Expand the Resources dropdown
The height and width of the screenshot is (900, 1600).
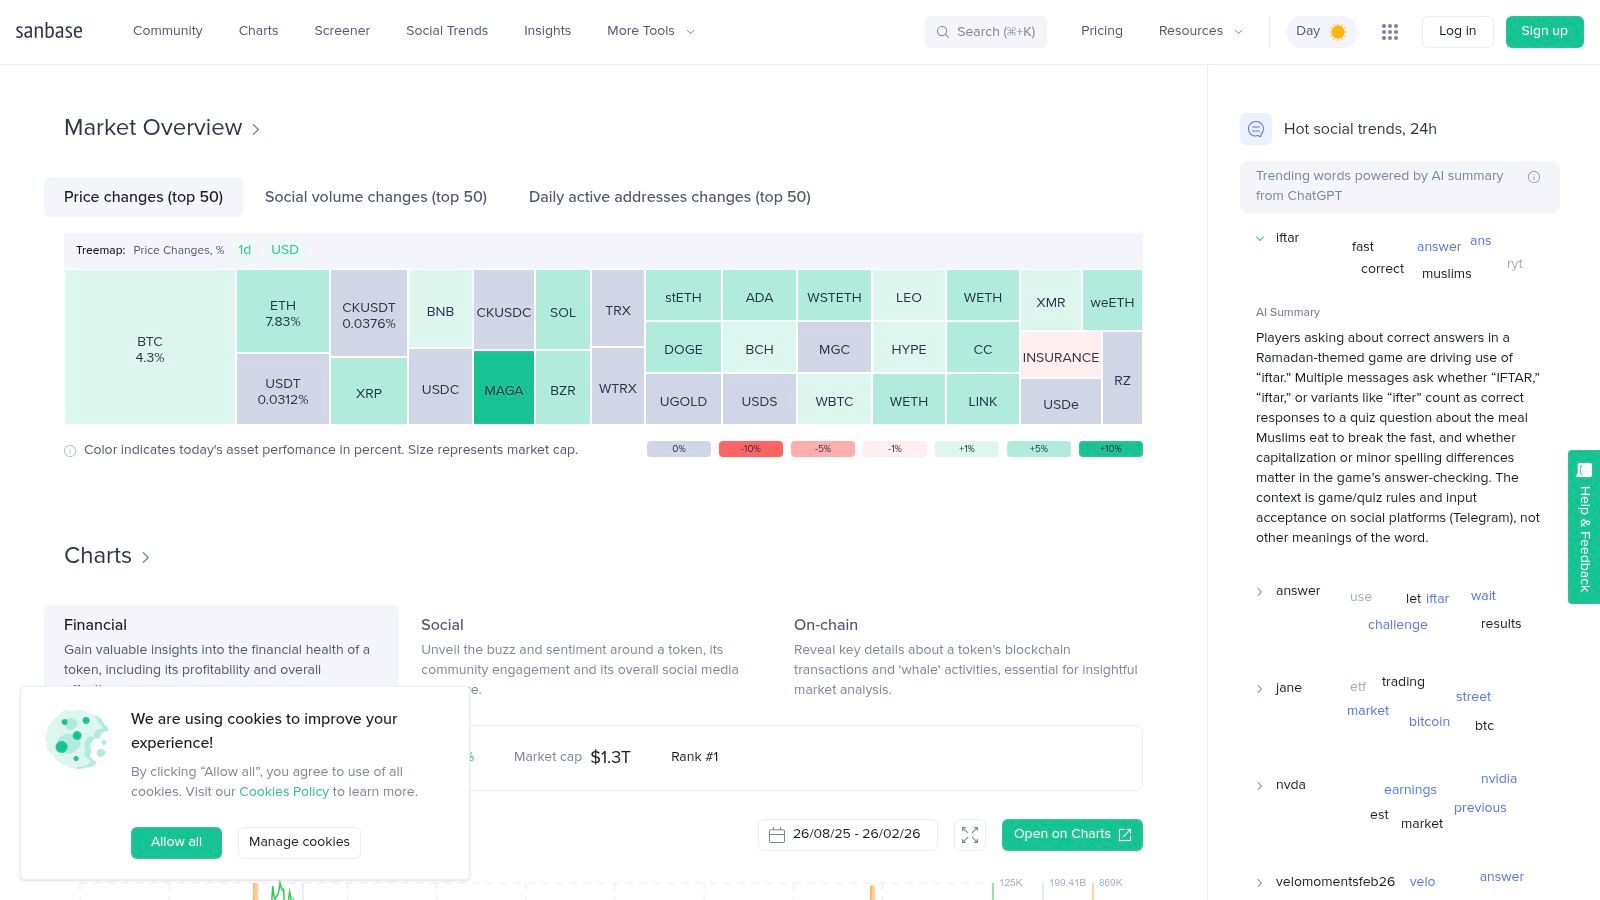pyautogui.click(x=1199, y=31)
